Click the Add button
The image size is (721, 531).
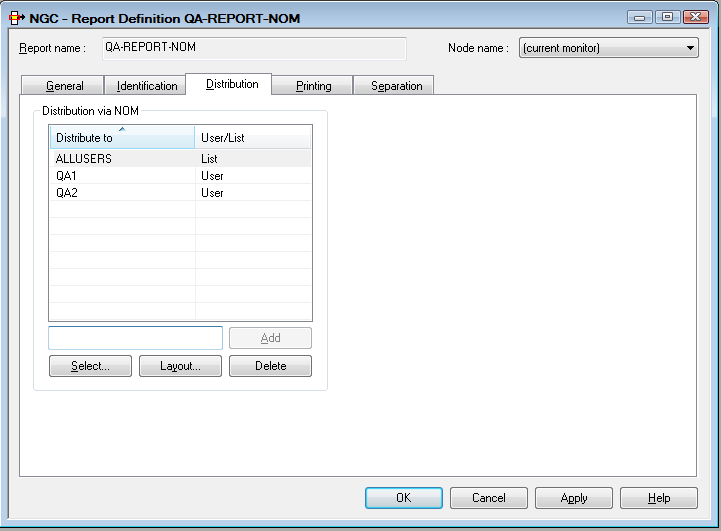(x=270, y=338)
